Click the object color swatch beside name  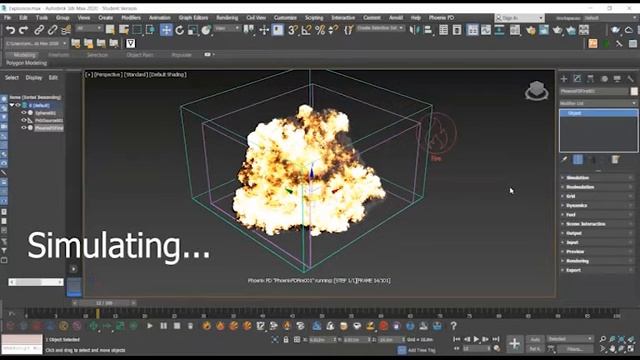(634, 91)
